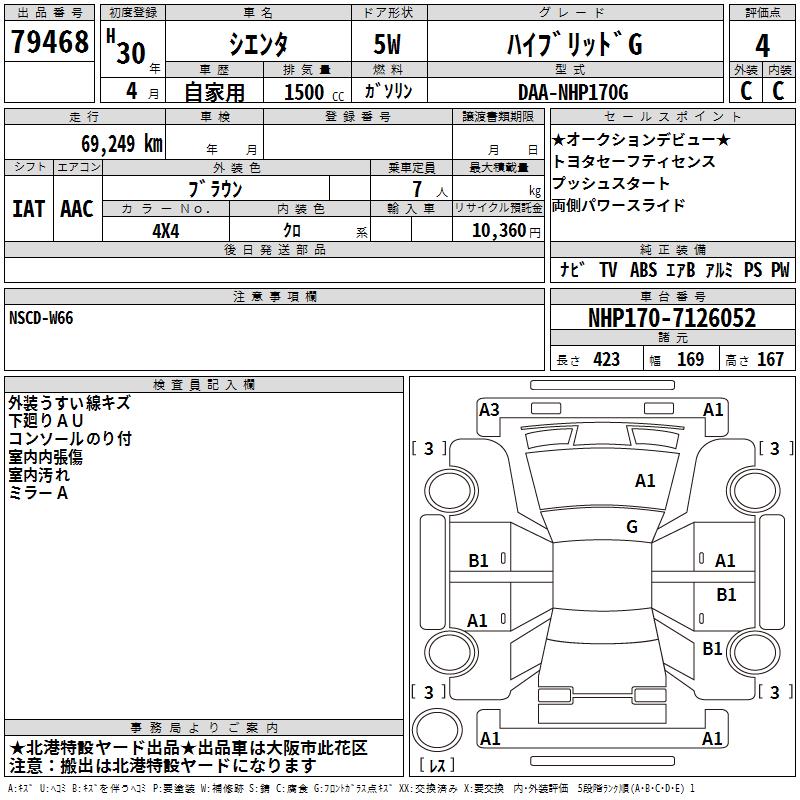This screenshot has height=800, width=800.
Task: Click width value 169
Action: tap(690, 360)
